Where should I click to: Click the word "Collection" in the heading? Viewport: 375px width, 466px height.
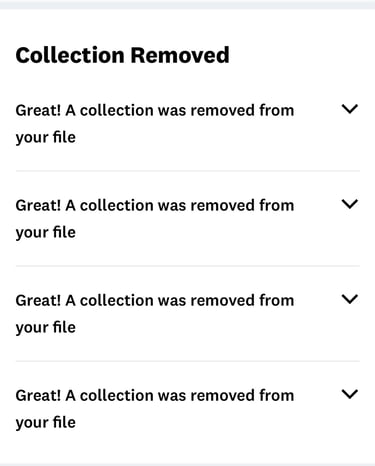[70, 55]
